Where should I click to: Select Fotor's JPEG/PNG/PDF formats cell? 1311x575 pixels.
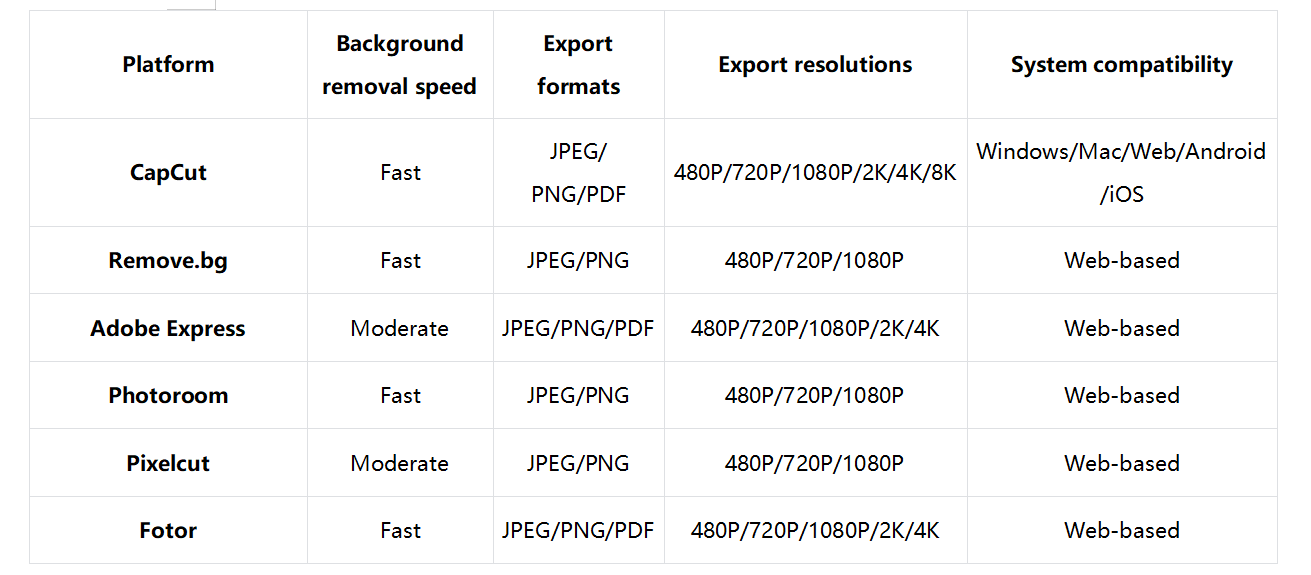(x=578, y=530)
